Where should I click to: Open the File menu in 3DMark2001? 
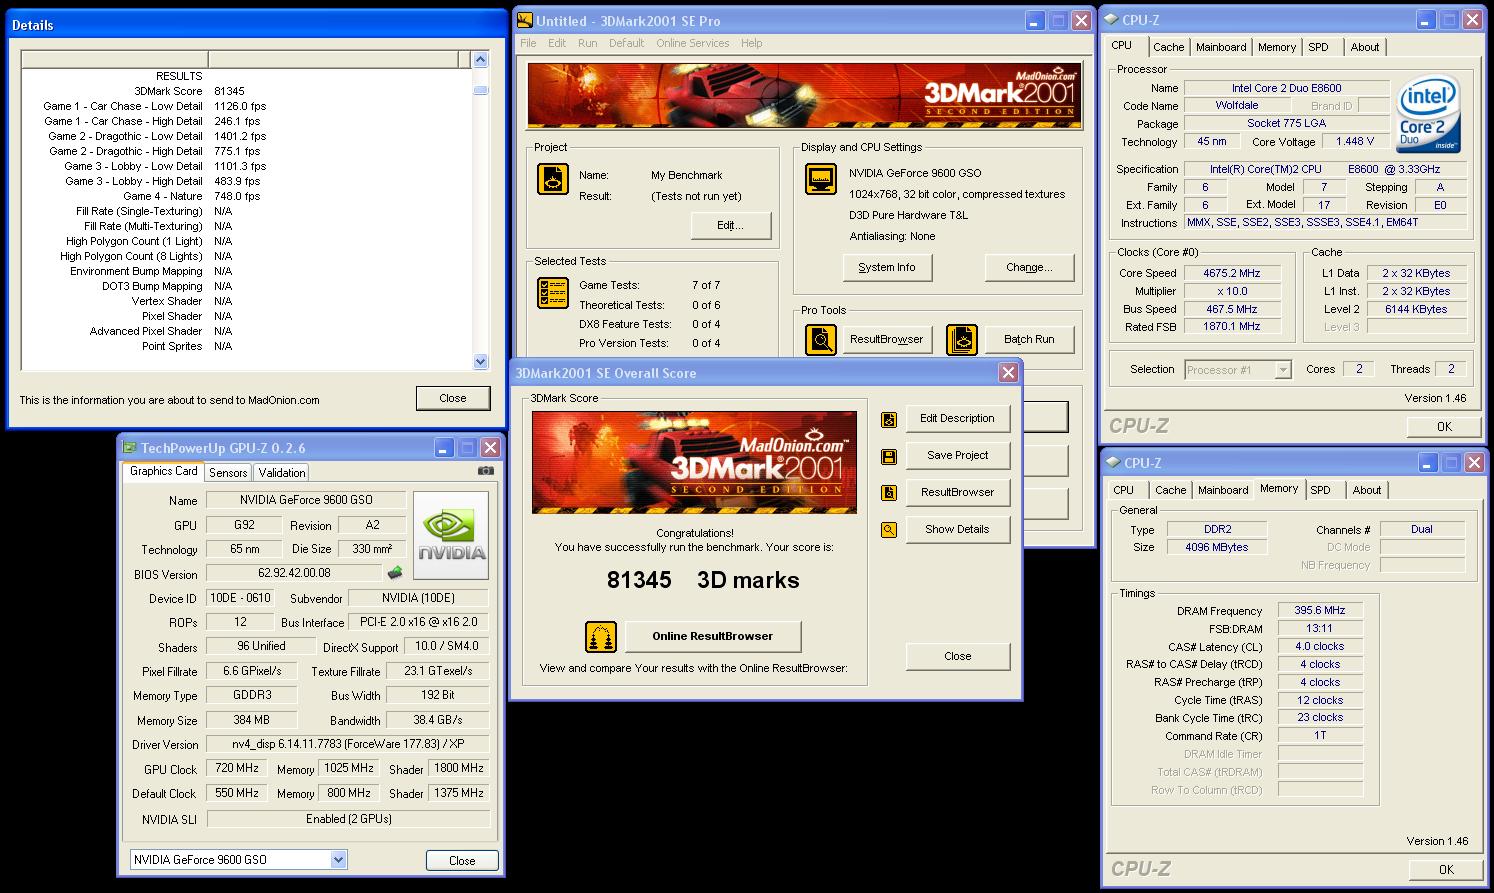(528, 43)
